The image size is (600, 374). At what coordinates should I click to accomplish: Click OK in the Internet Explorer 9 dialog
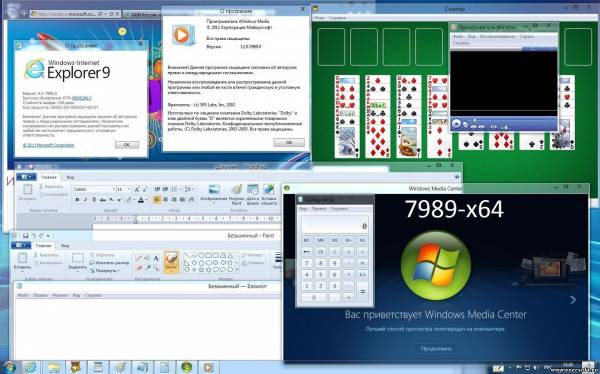127,144
